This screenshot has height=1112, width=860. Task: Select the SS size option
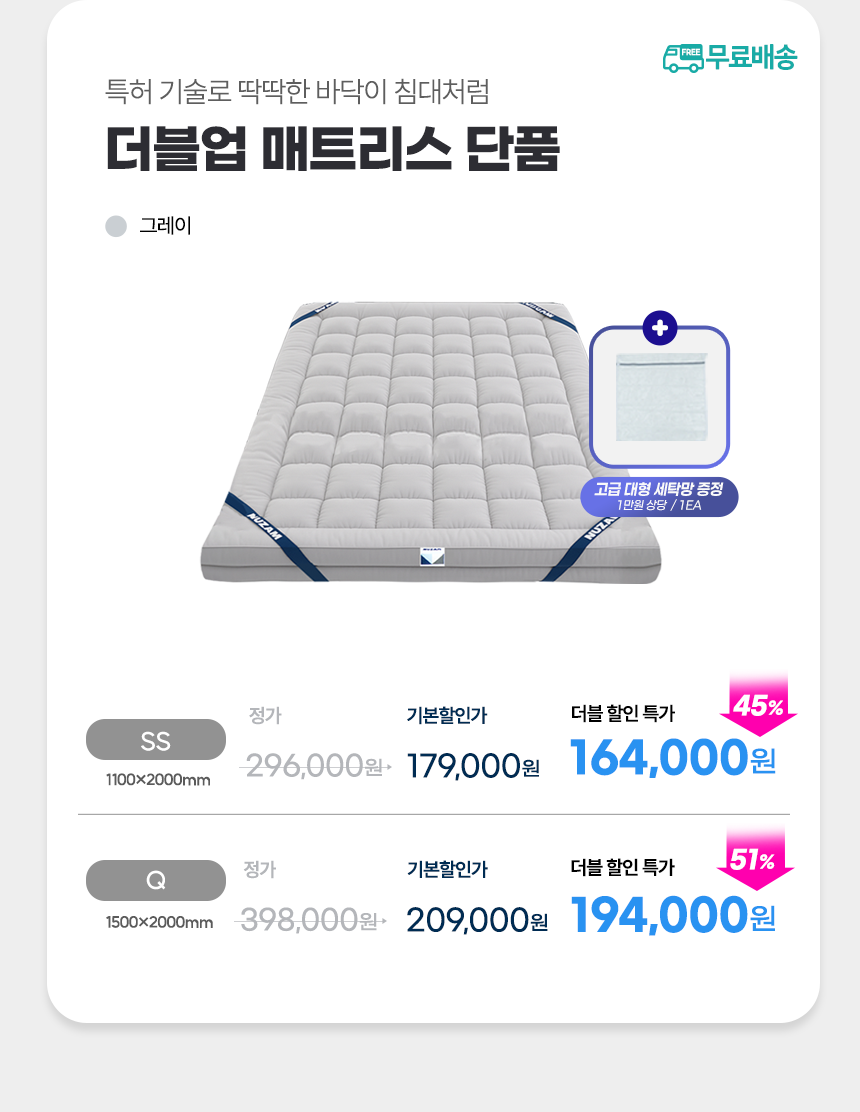(x=156, y=740)
